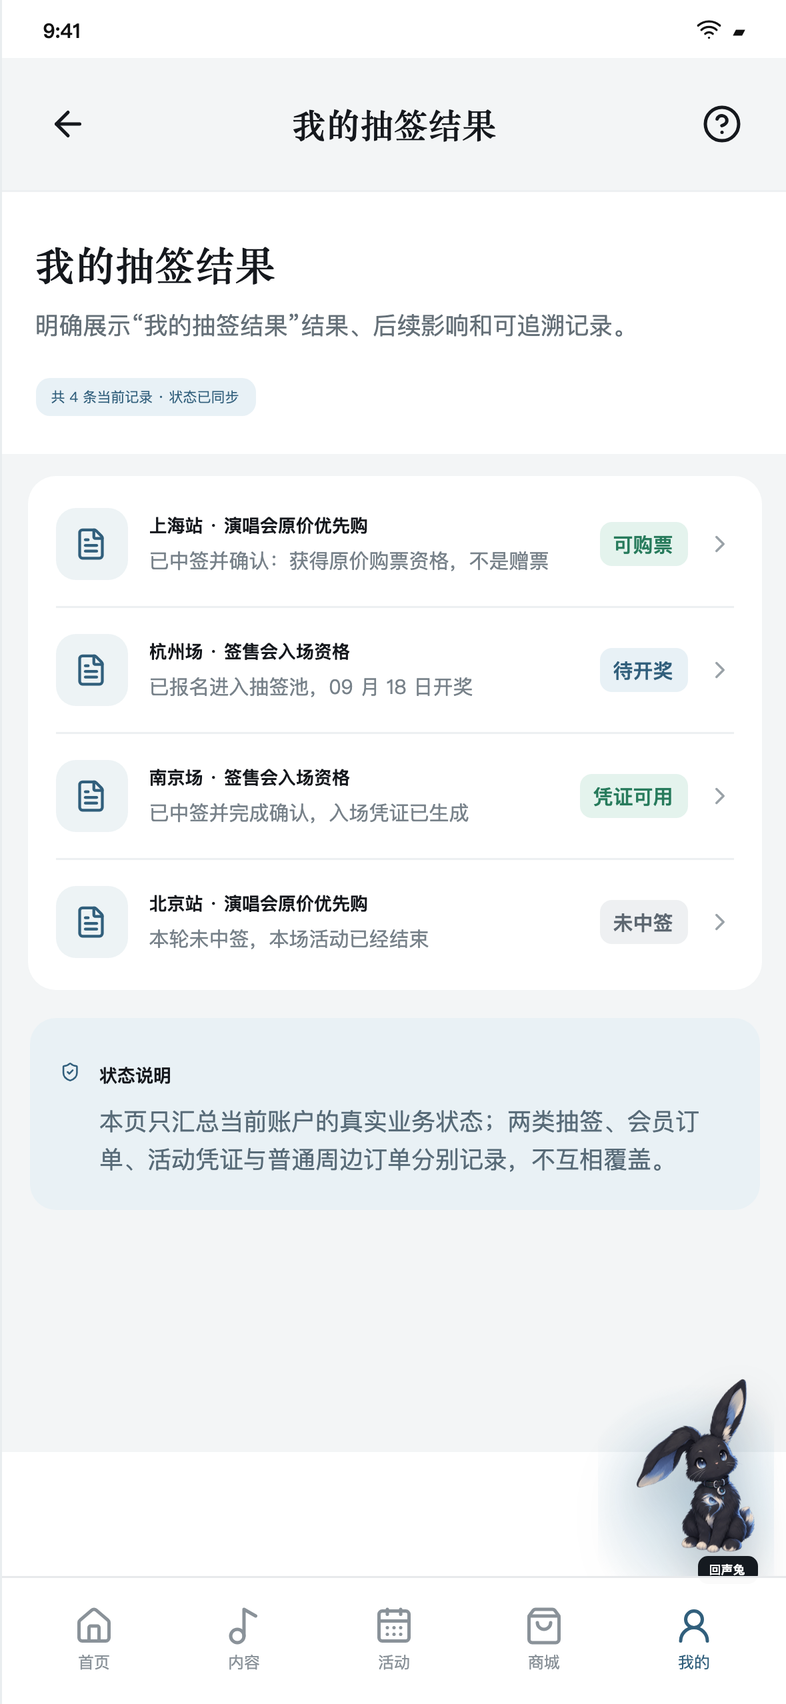The width and height of the screenshot is (786, 1704).
Task: Open the 活动 tab
Action: pyautogui.click(x=394, y=1639)
